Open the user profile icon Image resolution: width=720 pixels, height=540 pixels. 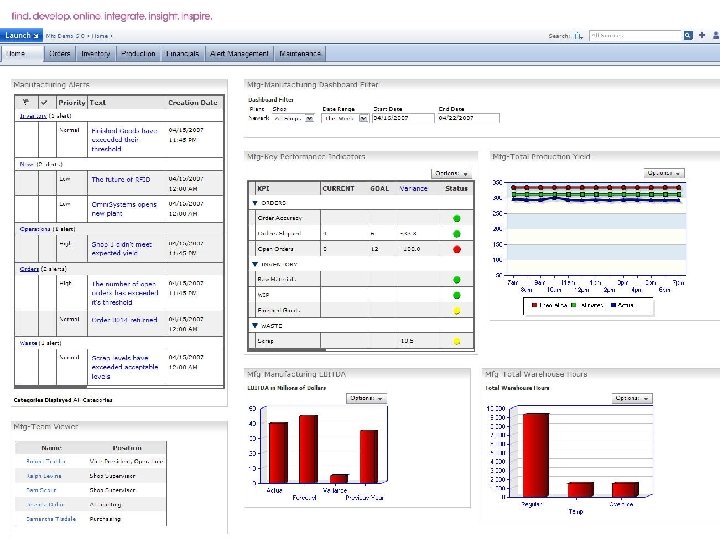click(x=715, y=35)
